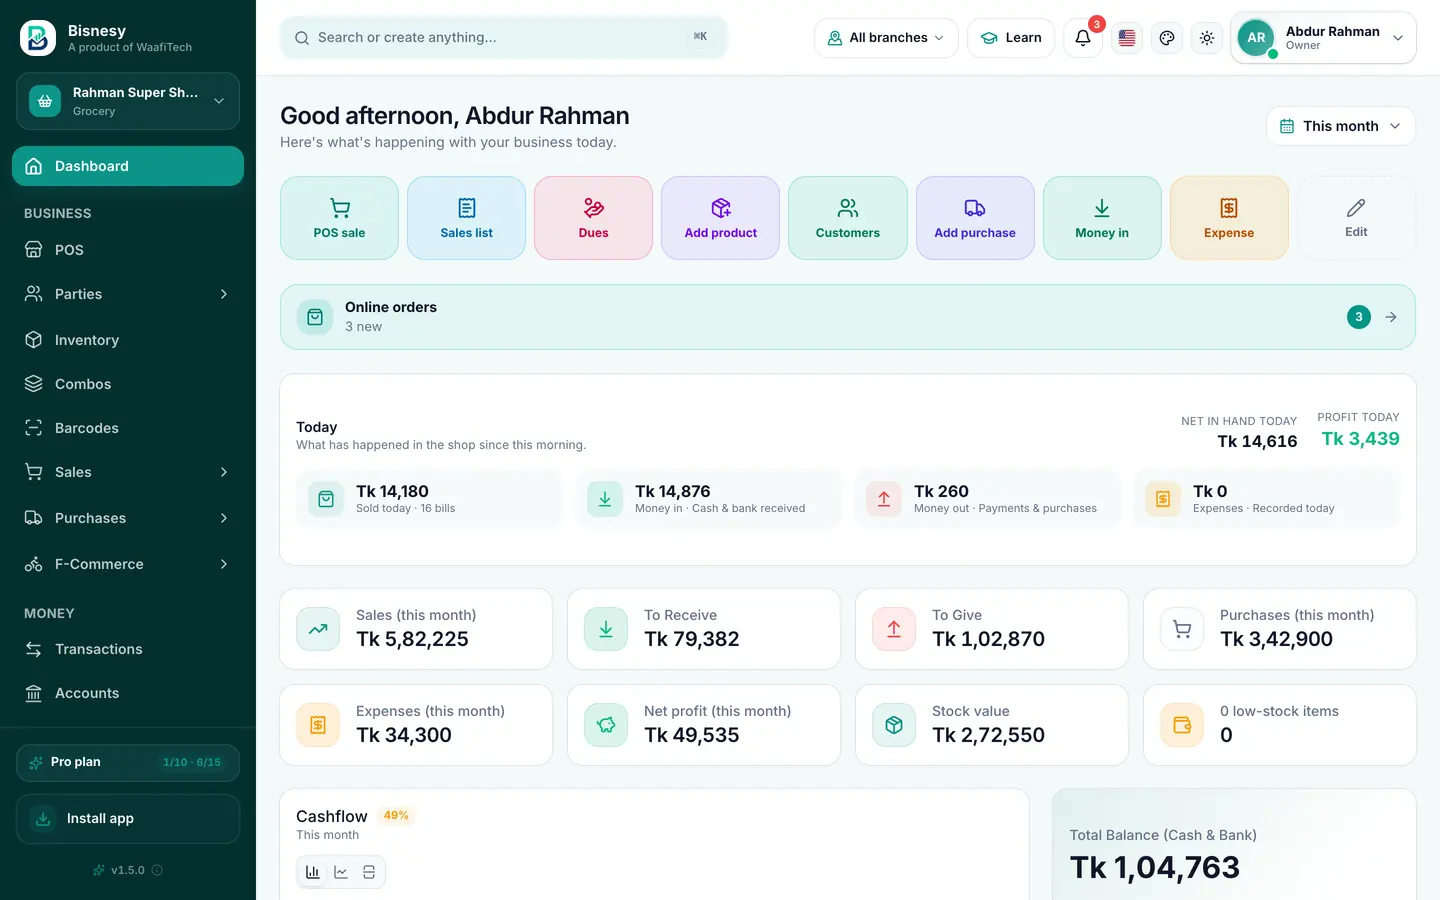Open the Dues shortcut

tap(593, 218)
